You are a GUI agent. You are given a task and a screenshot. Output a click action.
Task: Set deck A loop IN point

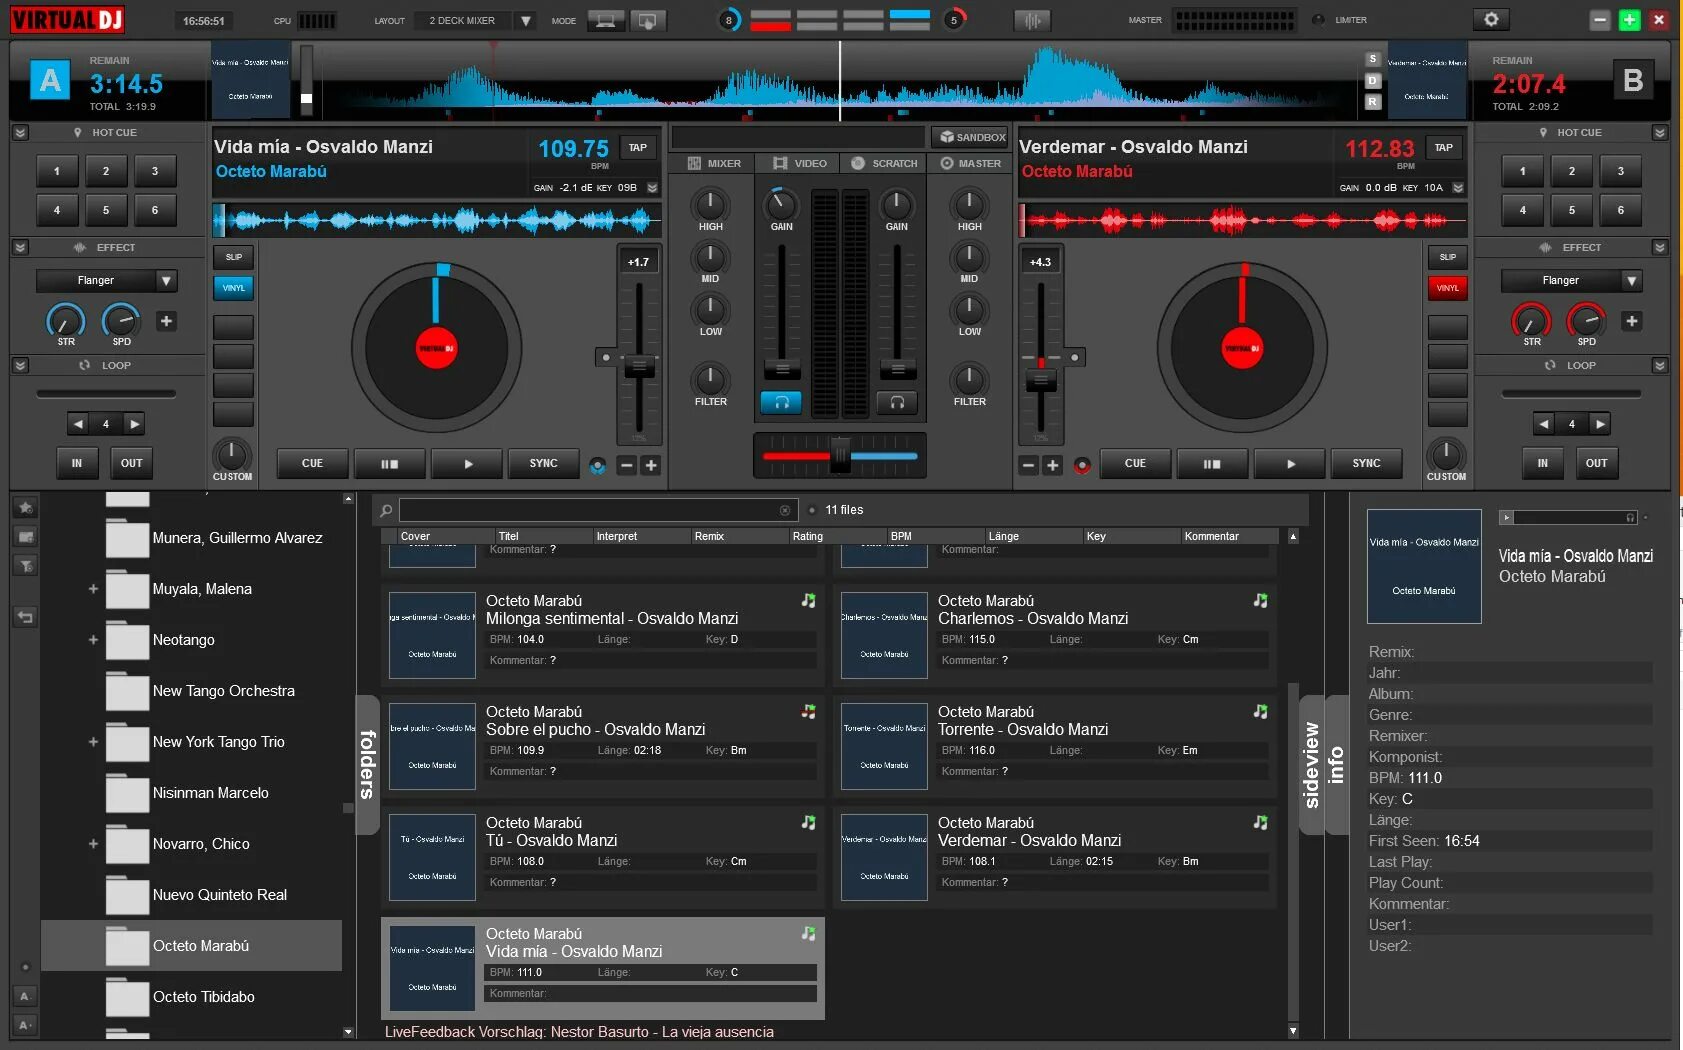(77, 463)
